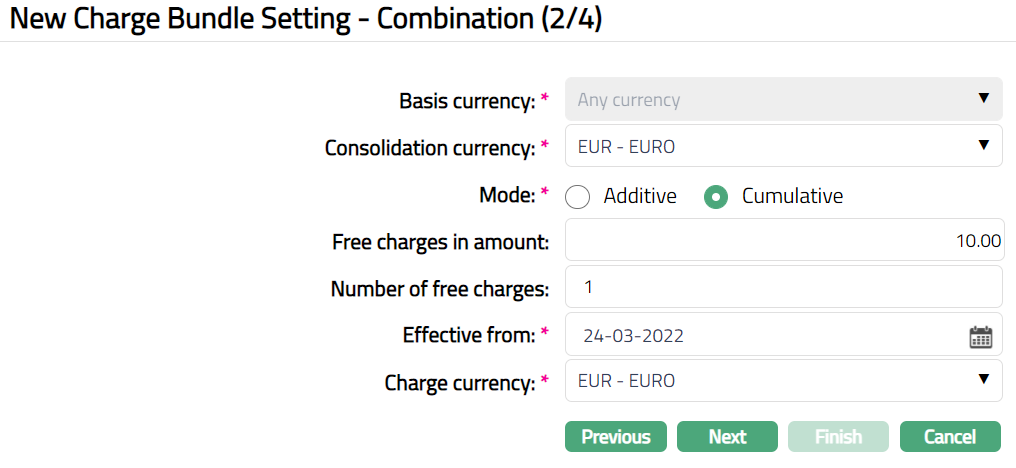Click the Charge currency dropdown arrow
Viewport: 1016px width, 468px height.
pos(983,380)
